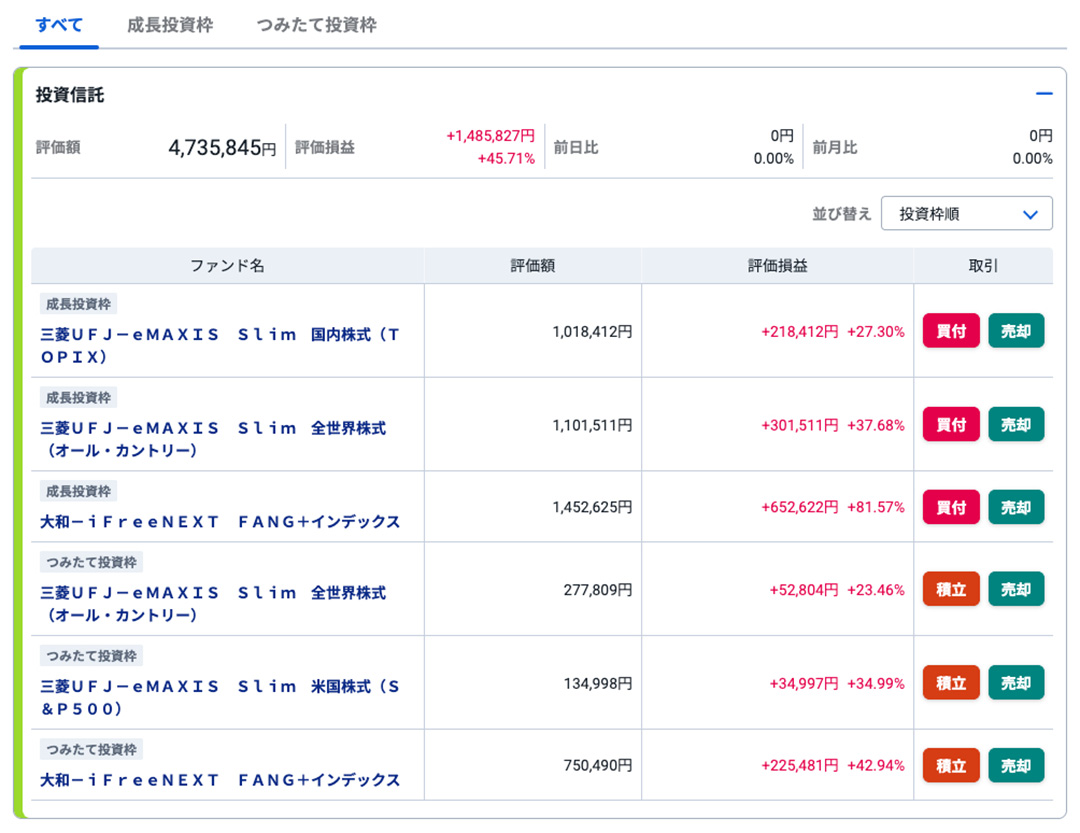This screenshot has height=833, width=1080.
Task: Select valuation 1,452,625円
Action: pyautogui.click(x=592, y=507)
